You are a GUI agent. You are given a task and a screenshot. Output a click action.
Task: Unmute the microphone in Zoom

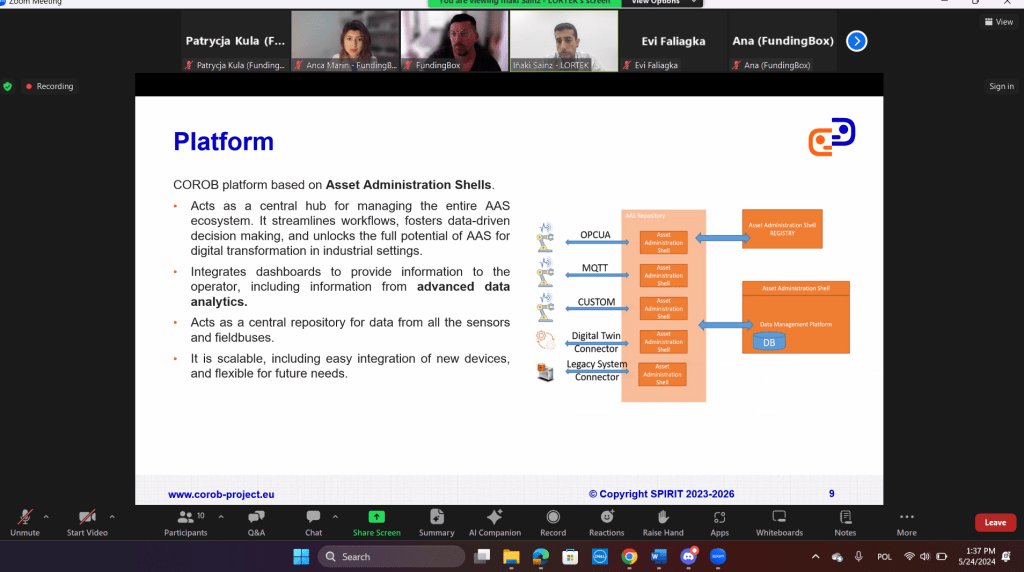pos(25,518)
